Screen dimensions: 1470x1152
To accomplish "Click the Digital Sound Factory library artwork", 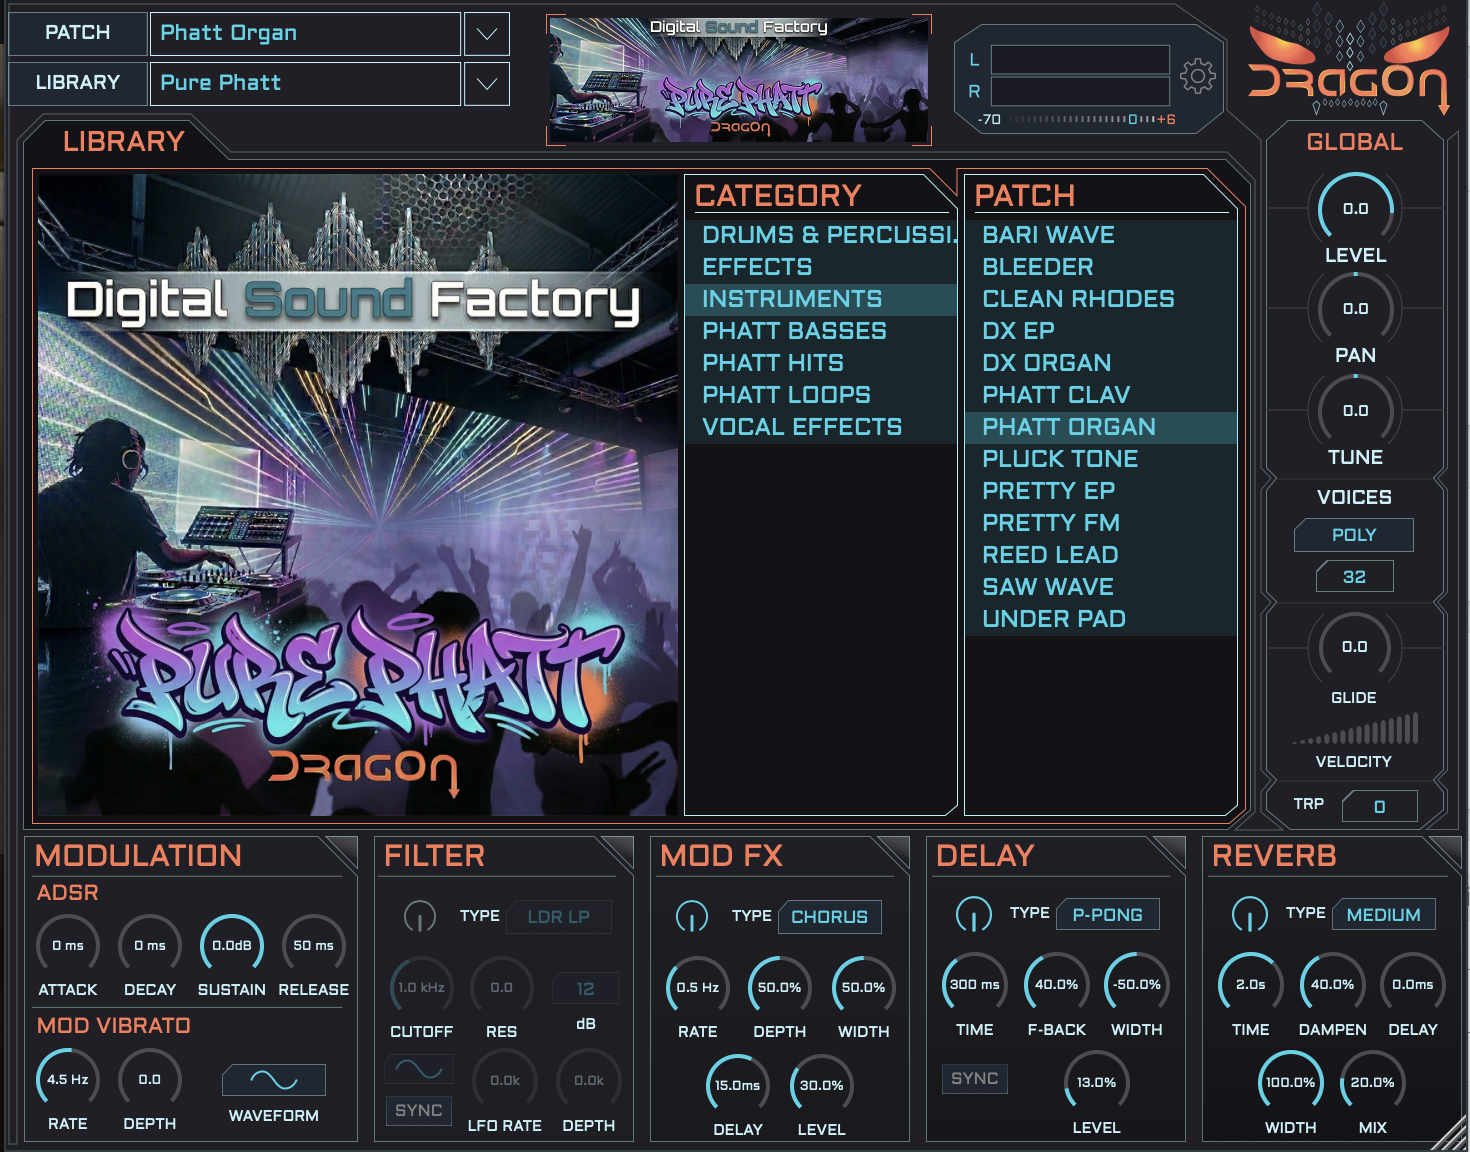I will point(357,495).
